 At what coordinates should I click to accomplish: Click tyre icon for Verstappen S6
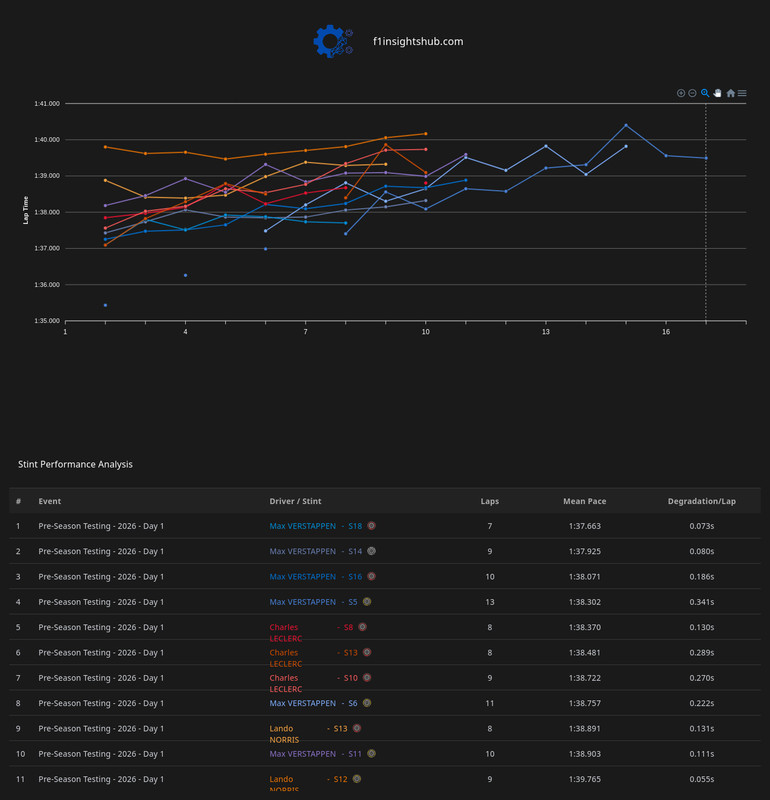[367, 703]
